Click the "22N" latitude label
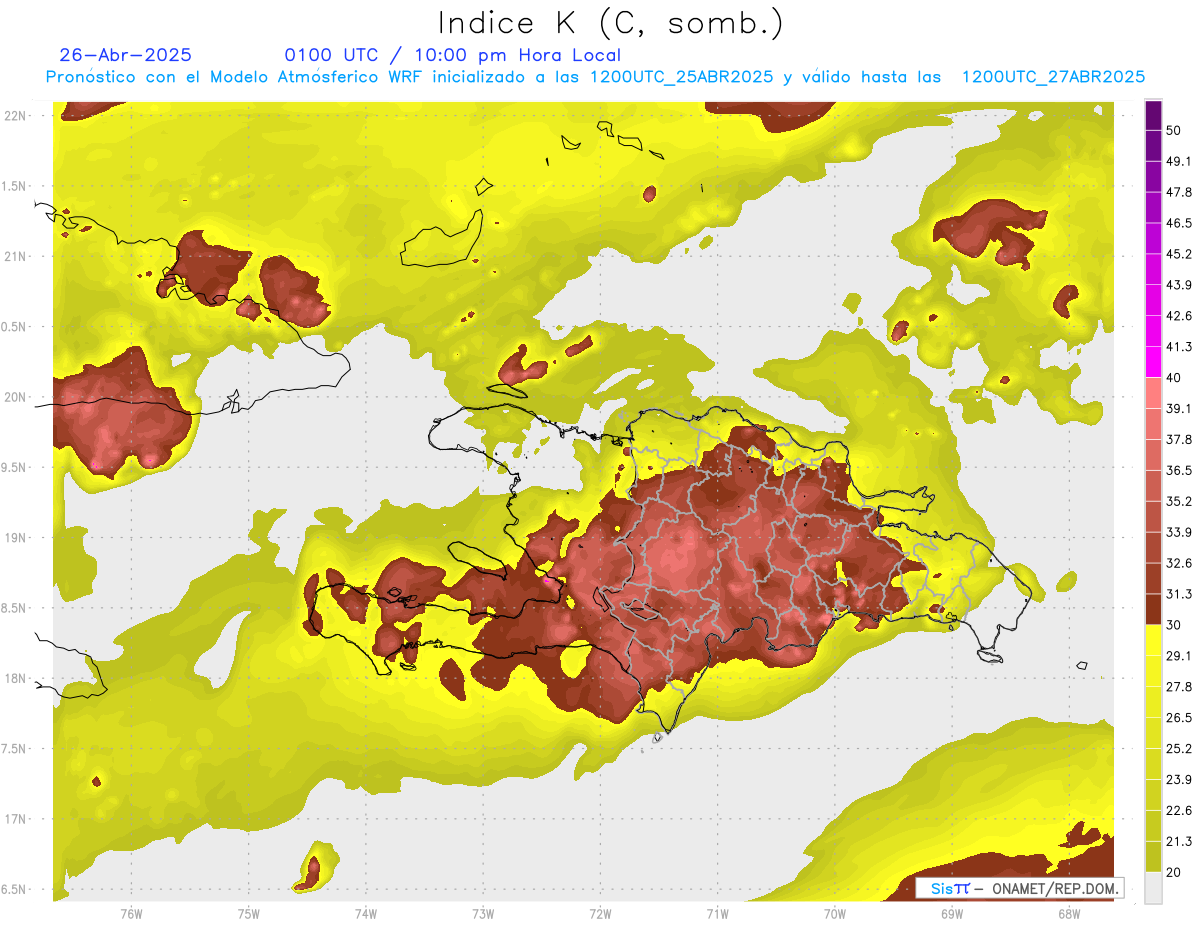 (14, 116)
